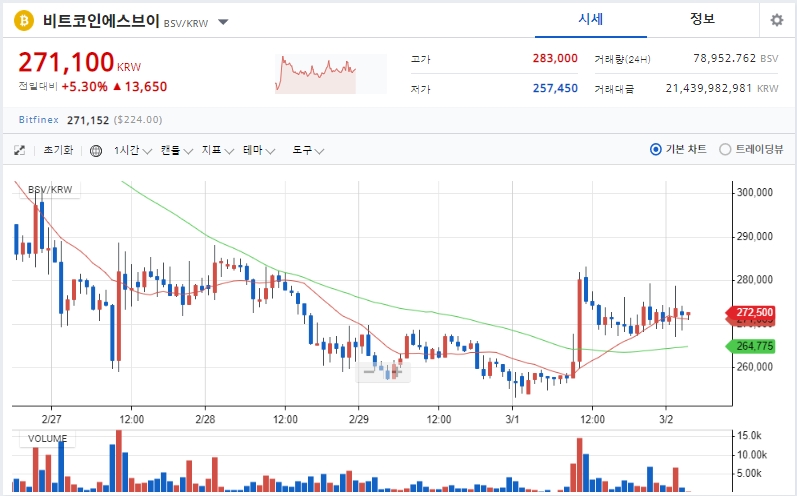Expand the 캔들 chart type dropdown

tap(176, 150)
